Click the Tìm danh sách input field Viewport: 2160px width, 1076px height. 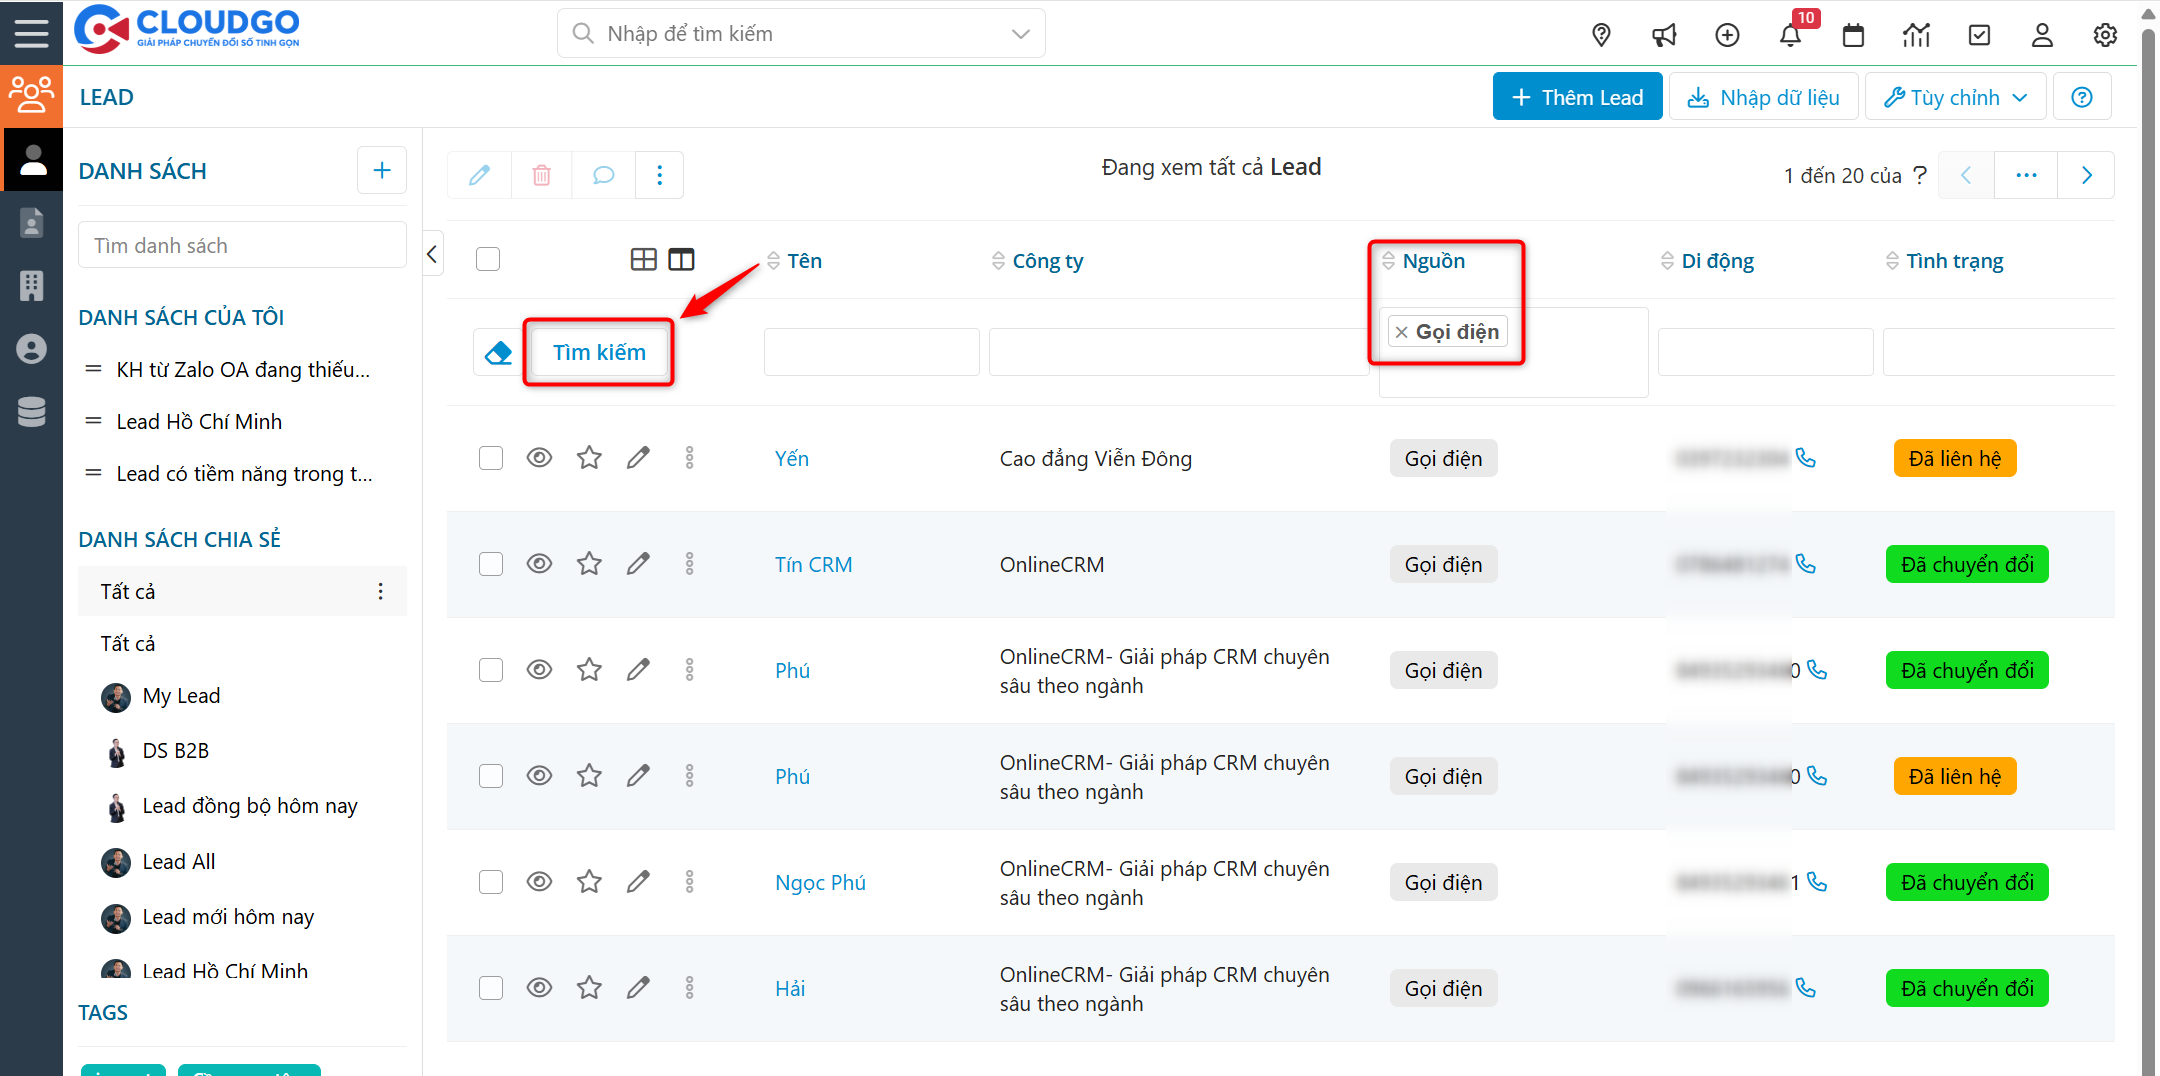242,246
